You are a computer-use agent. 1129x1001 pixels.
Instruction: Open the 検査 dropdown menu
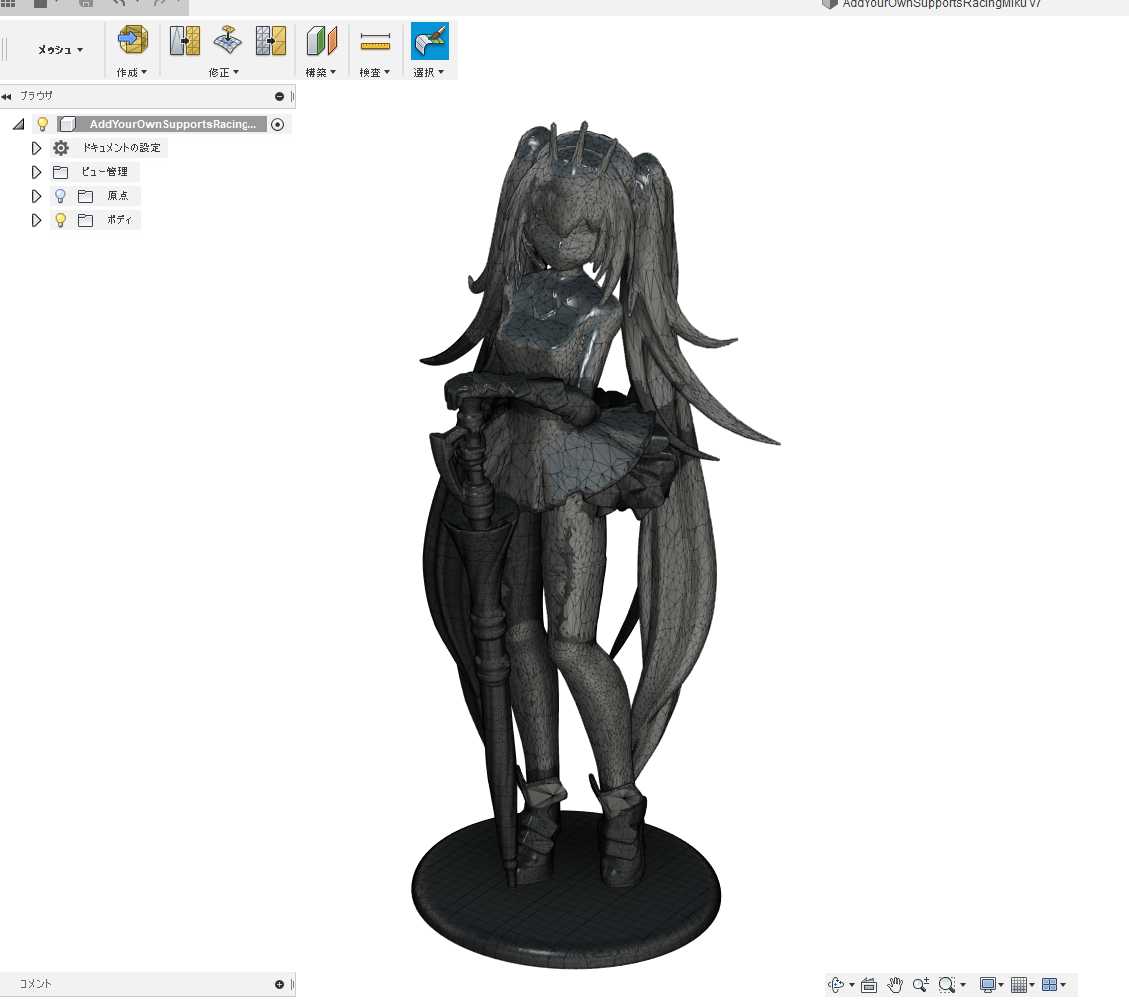(374, 72)
